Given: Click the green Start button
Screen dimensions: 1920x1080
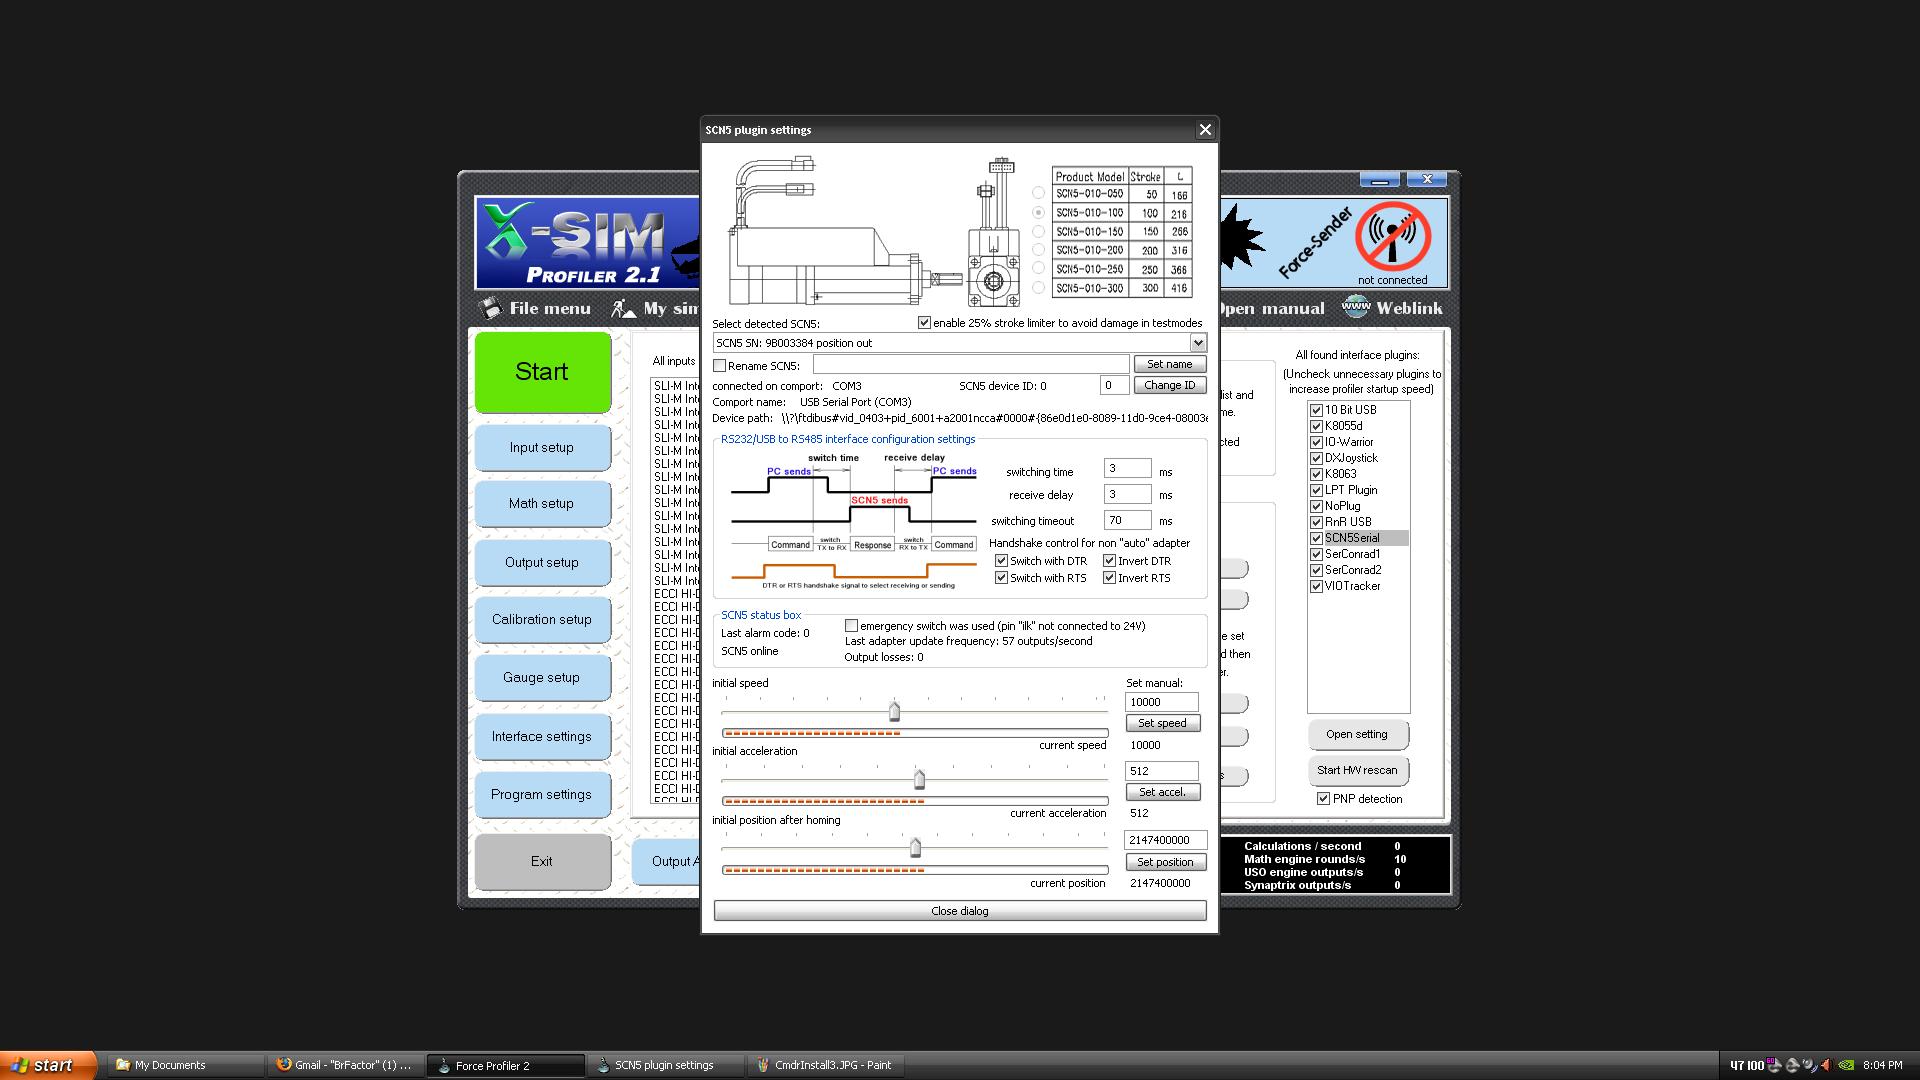Looking at the screenshot, I should (x=542, y=372).
